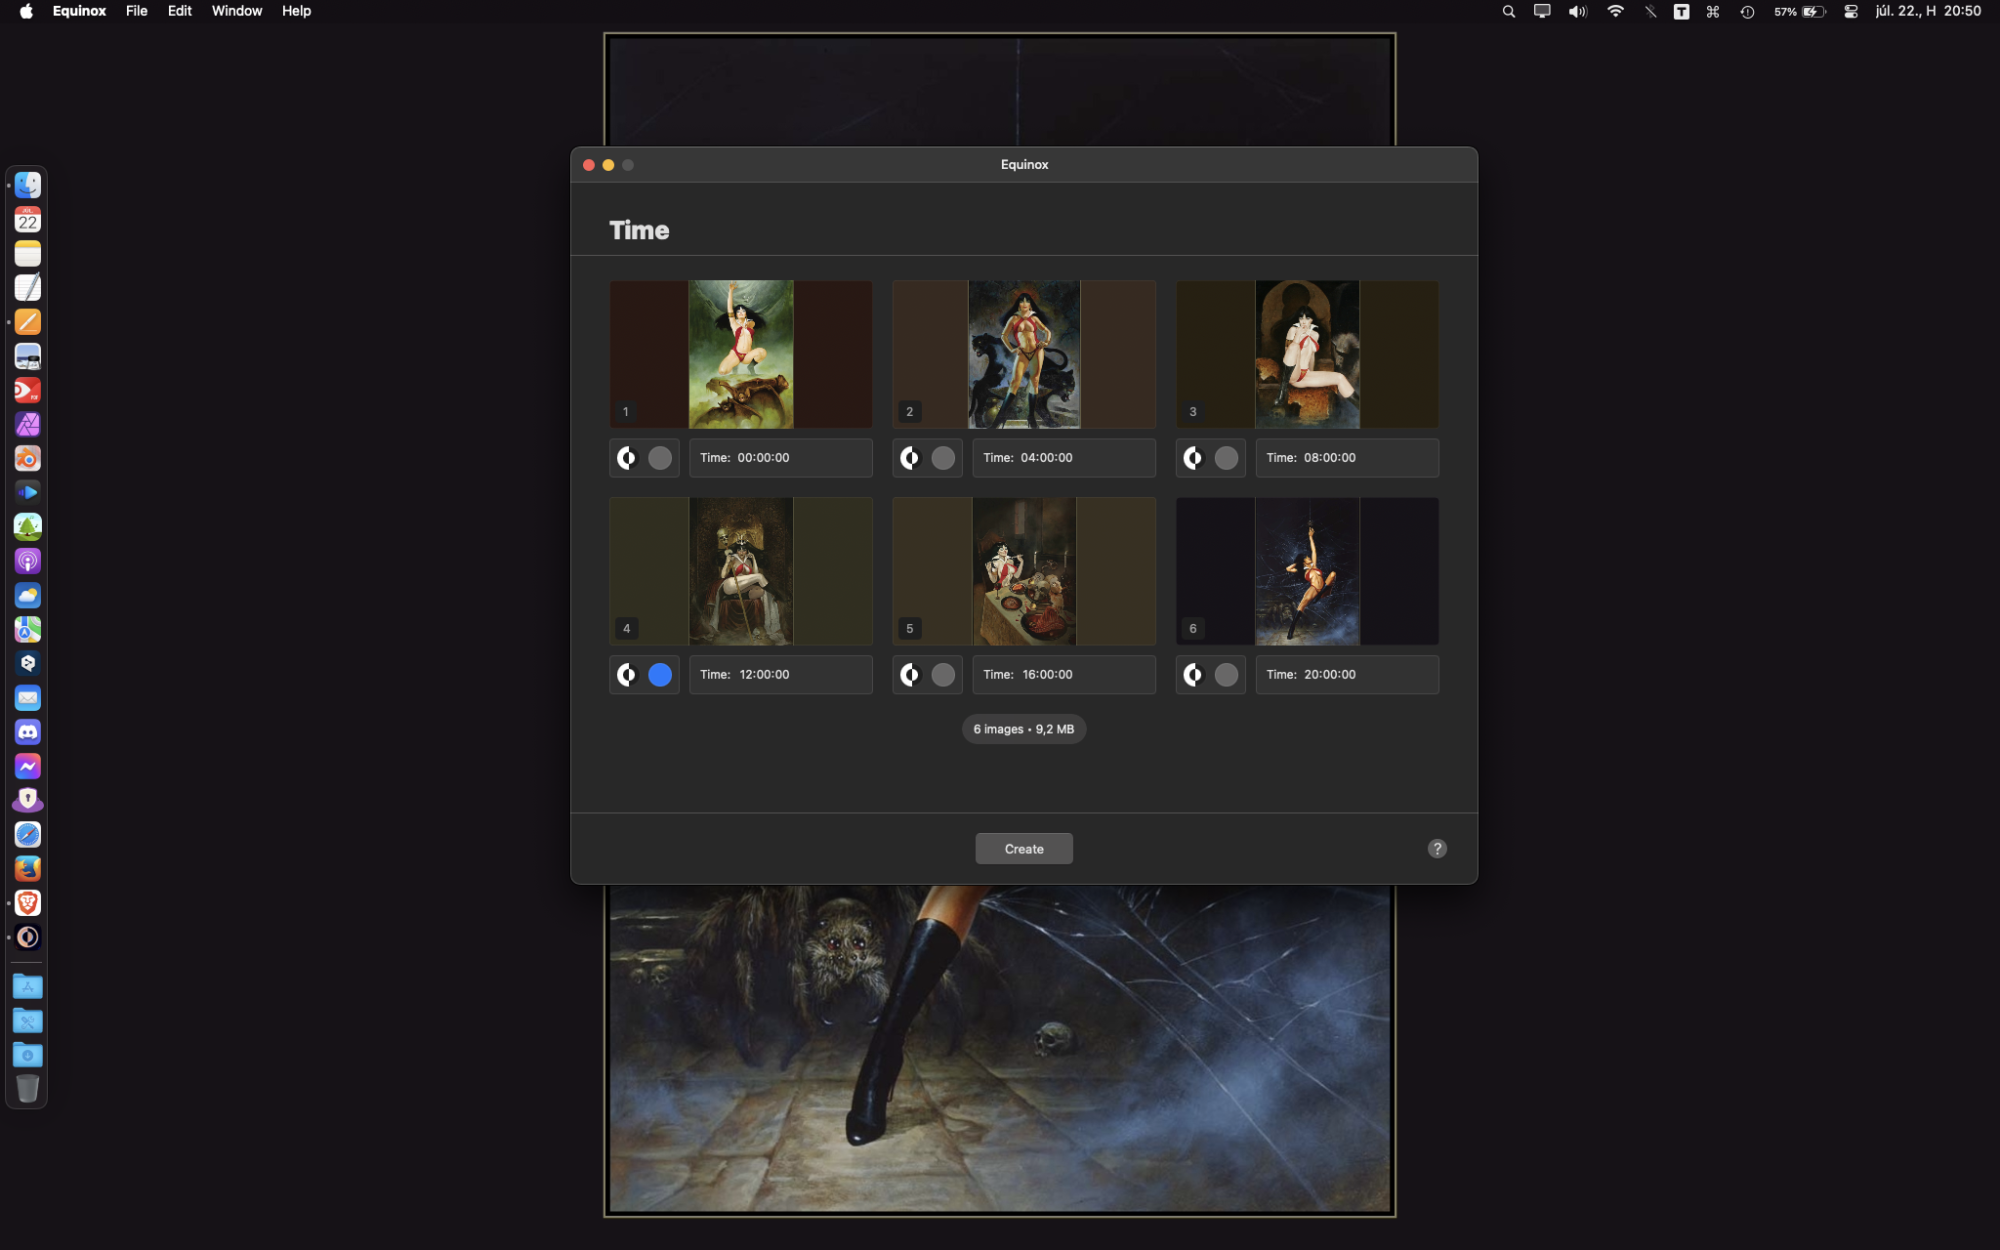Select thumbnail of image 5

tap(1023, 571)
